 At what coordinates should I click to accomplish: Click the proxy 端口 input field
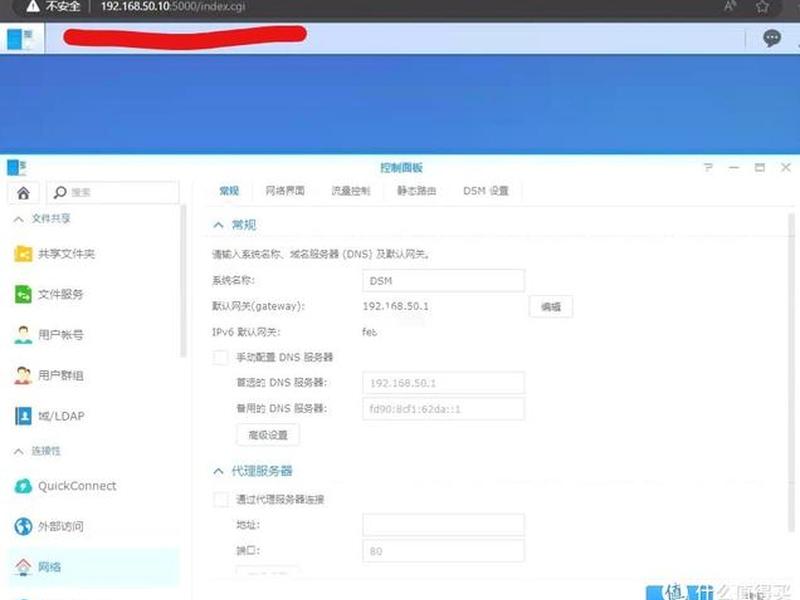(443, 551)
